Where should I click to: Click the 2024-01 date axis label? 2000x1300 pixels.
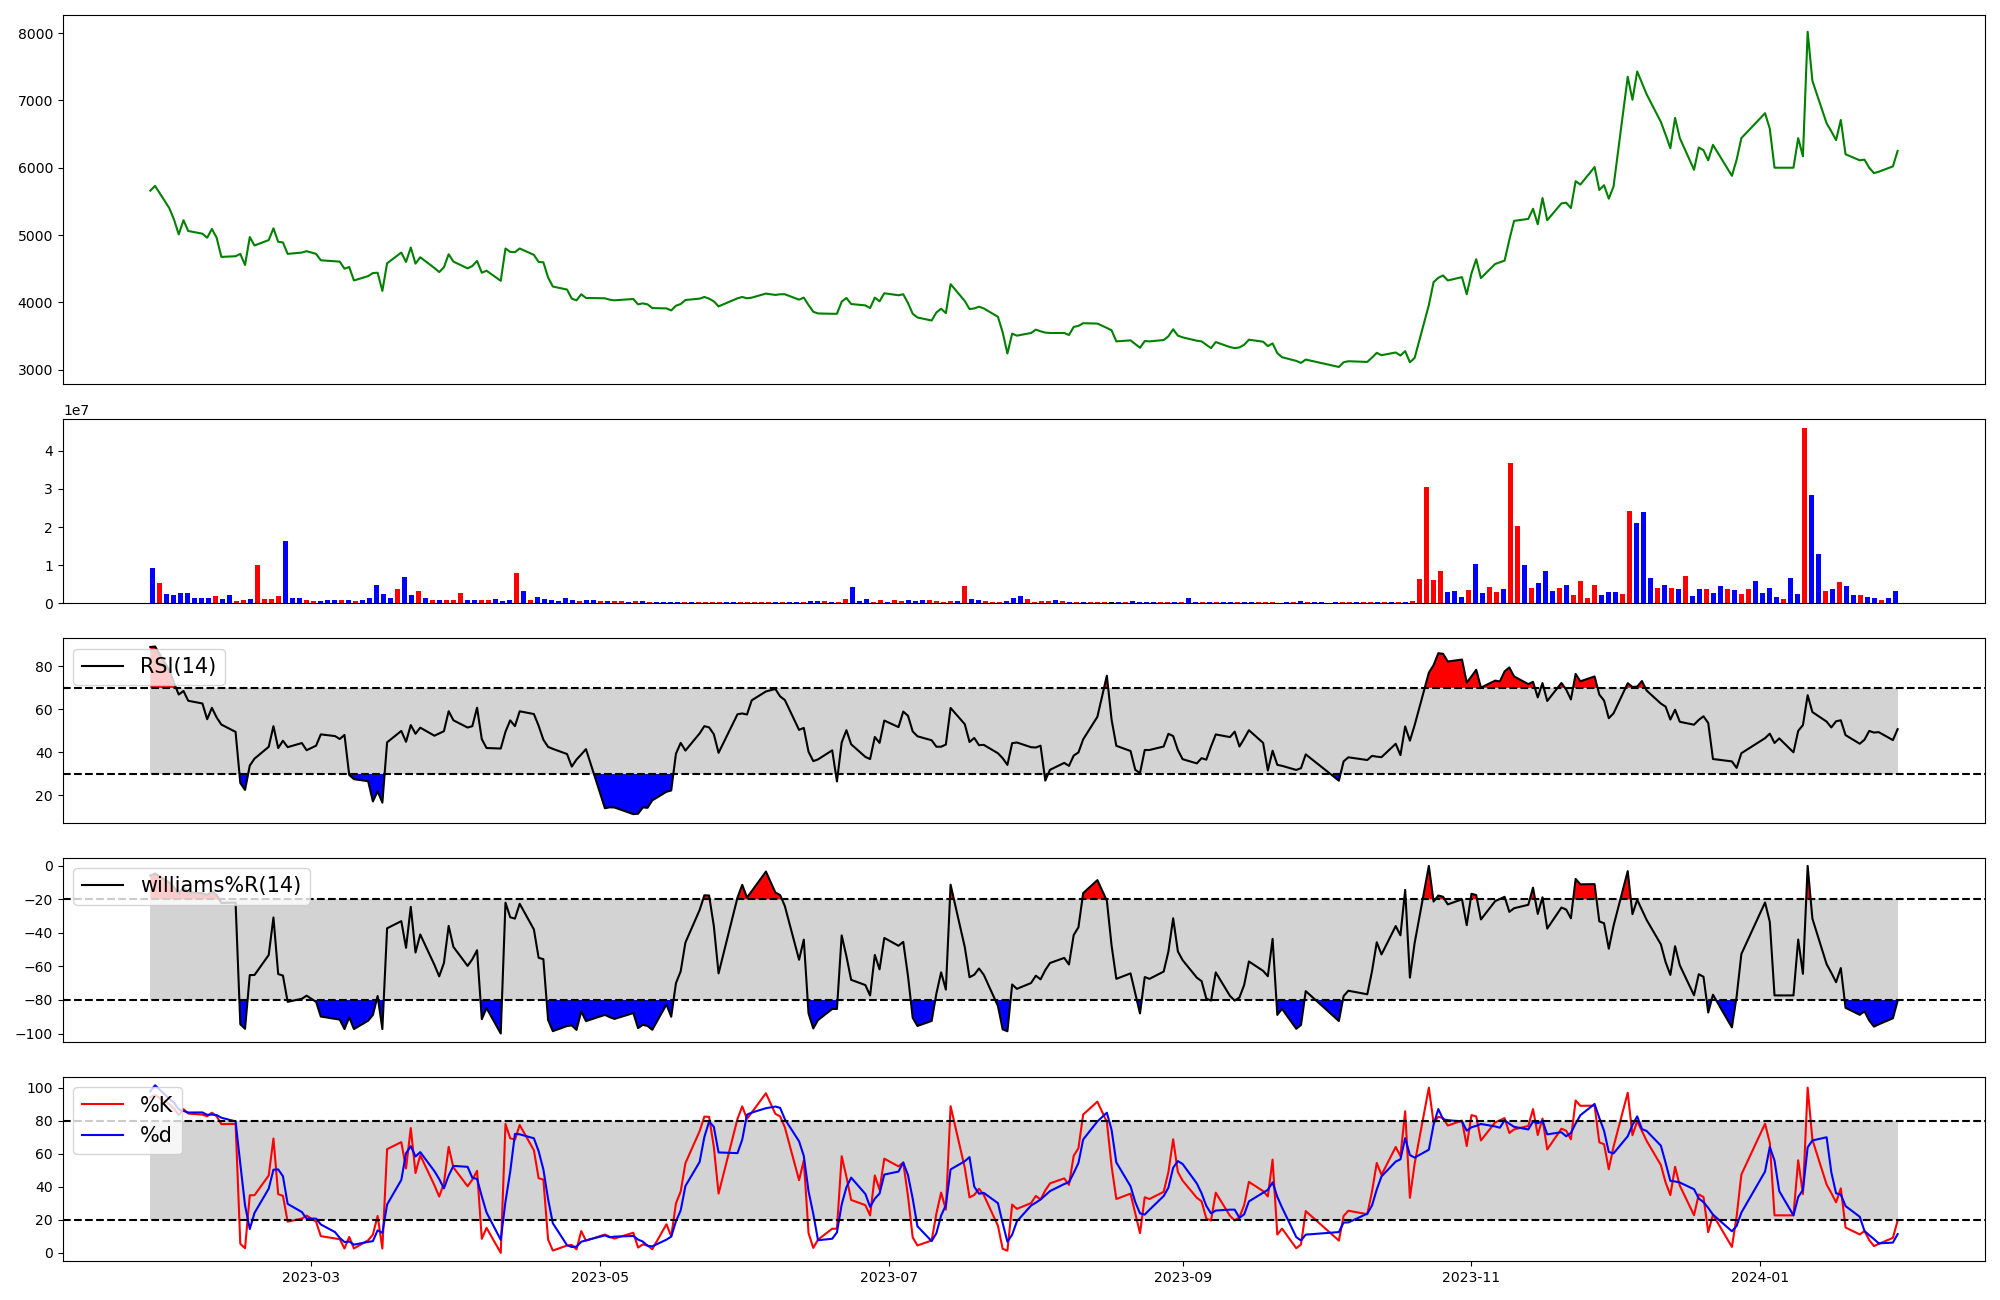pos(1760,1277)
